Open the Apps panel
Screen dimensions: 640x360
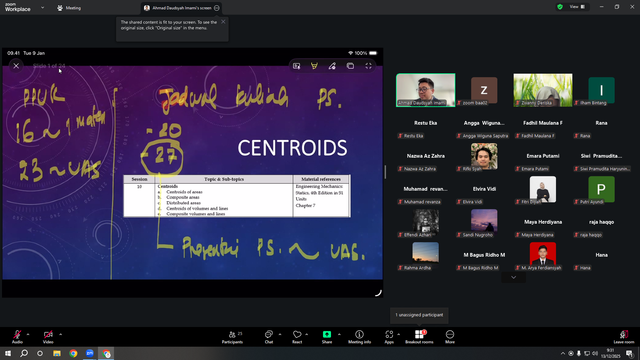(x=389, y=337)
